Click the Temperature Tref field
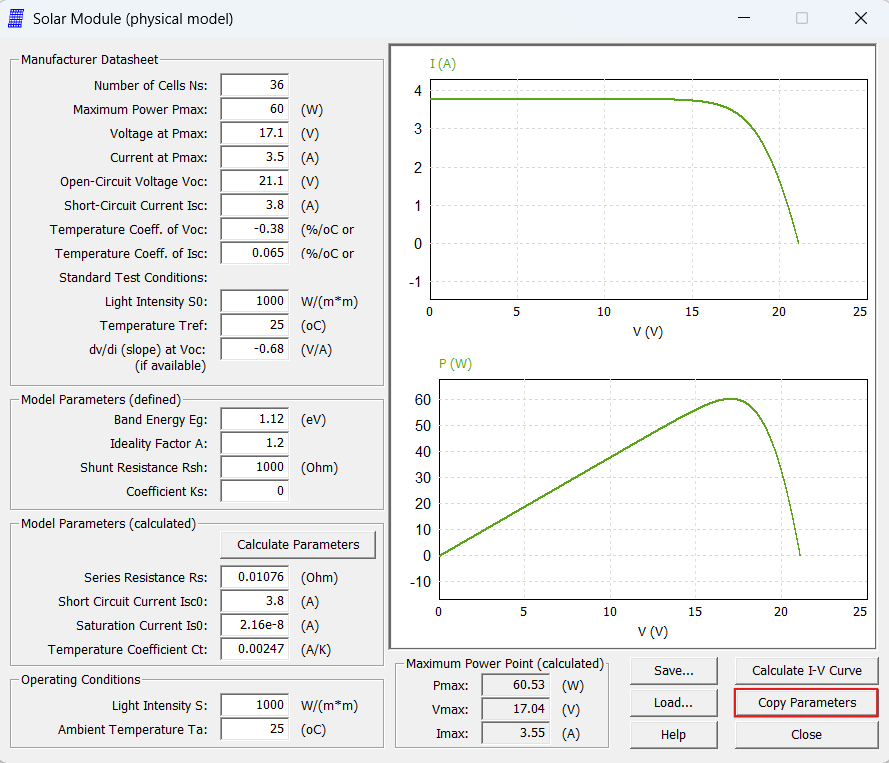This screenshot has width=889, height=763. [255, 325]
